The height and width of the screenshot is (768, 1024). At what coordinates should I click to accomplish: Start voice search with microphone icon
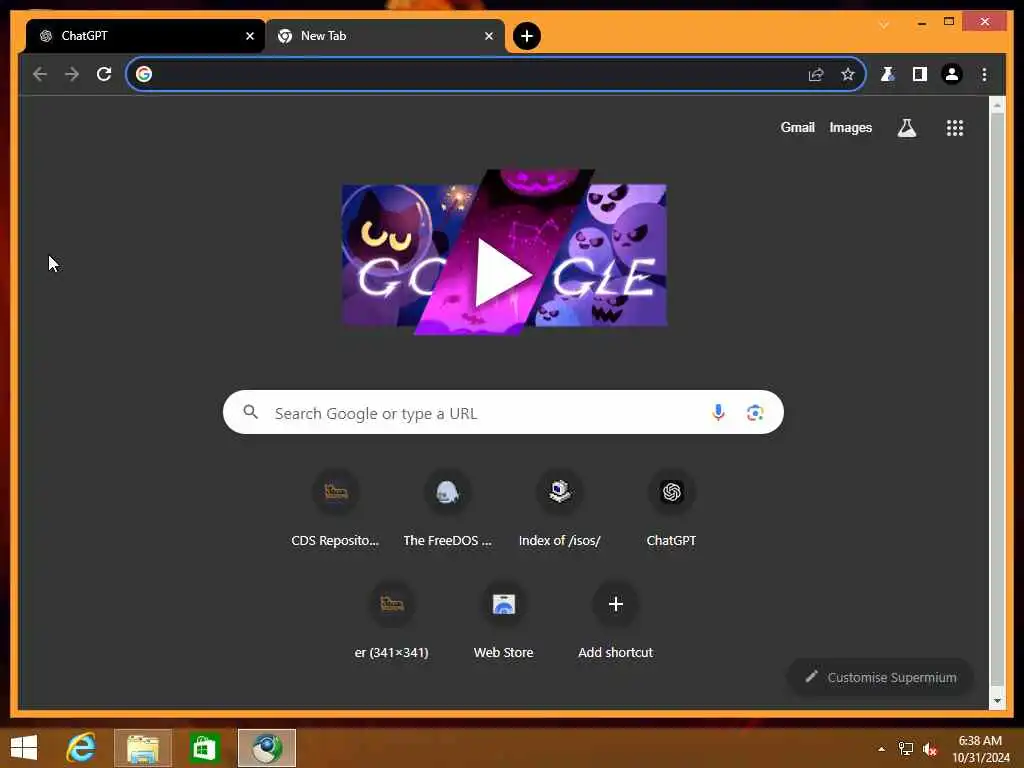[718, 412]
